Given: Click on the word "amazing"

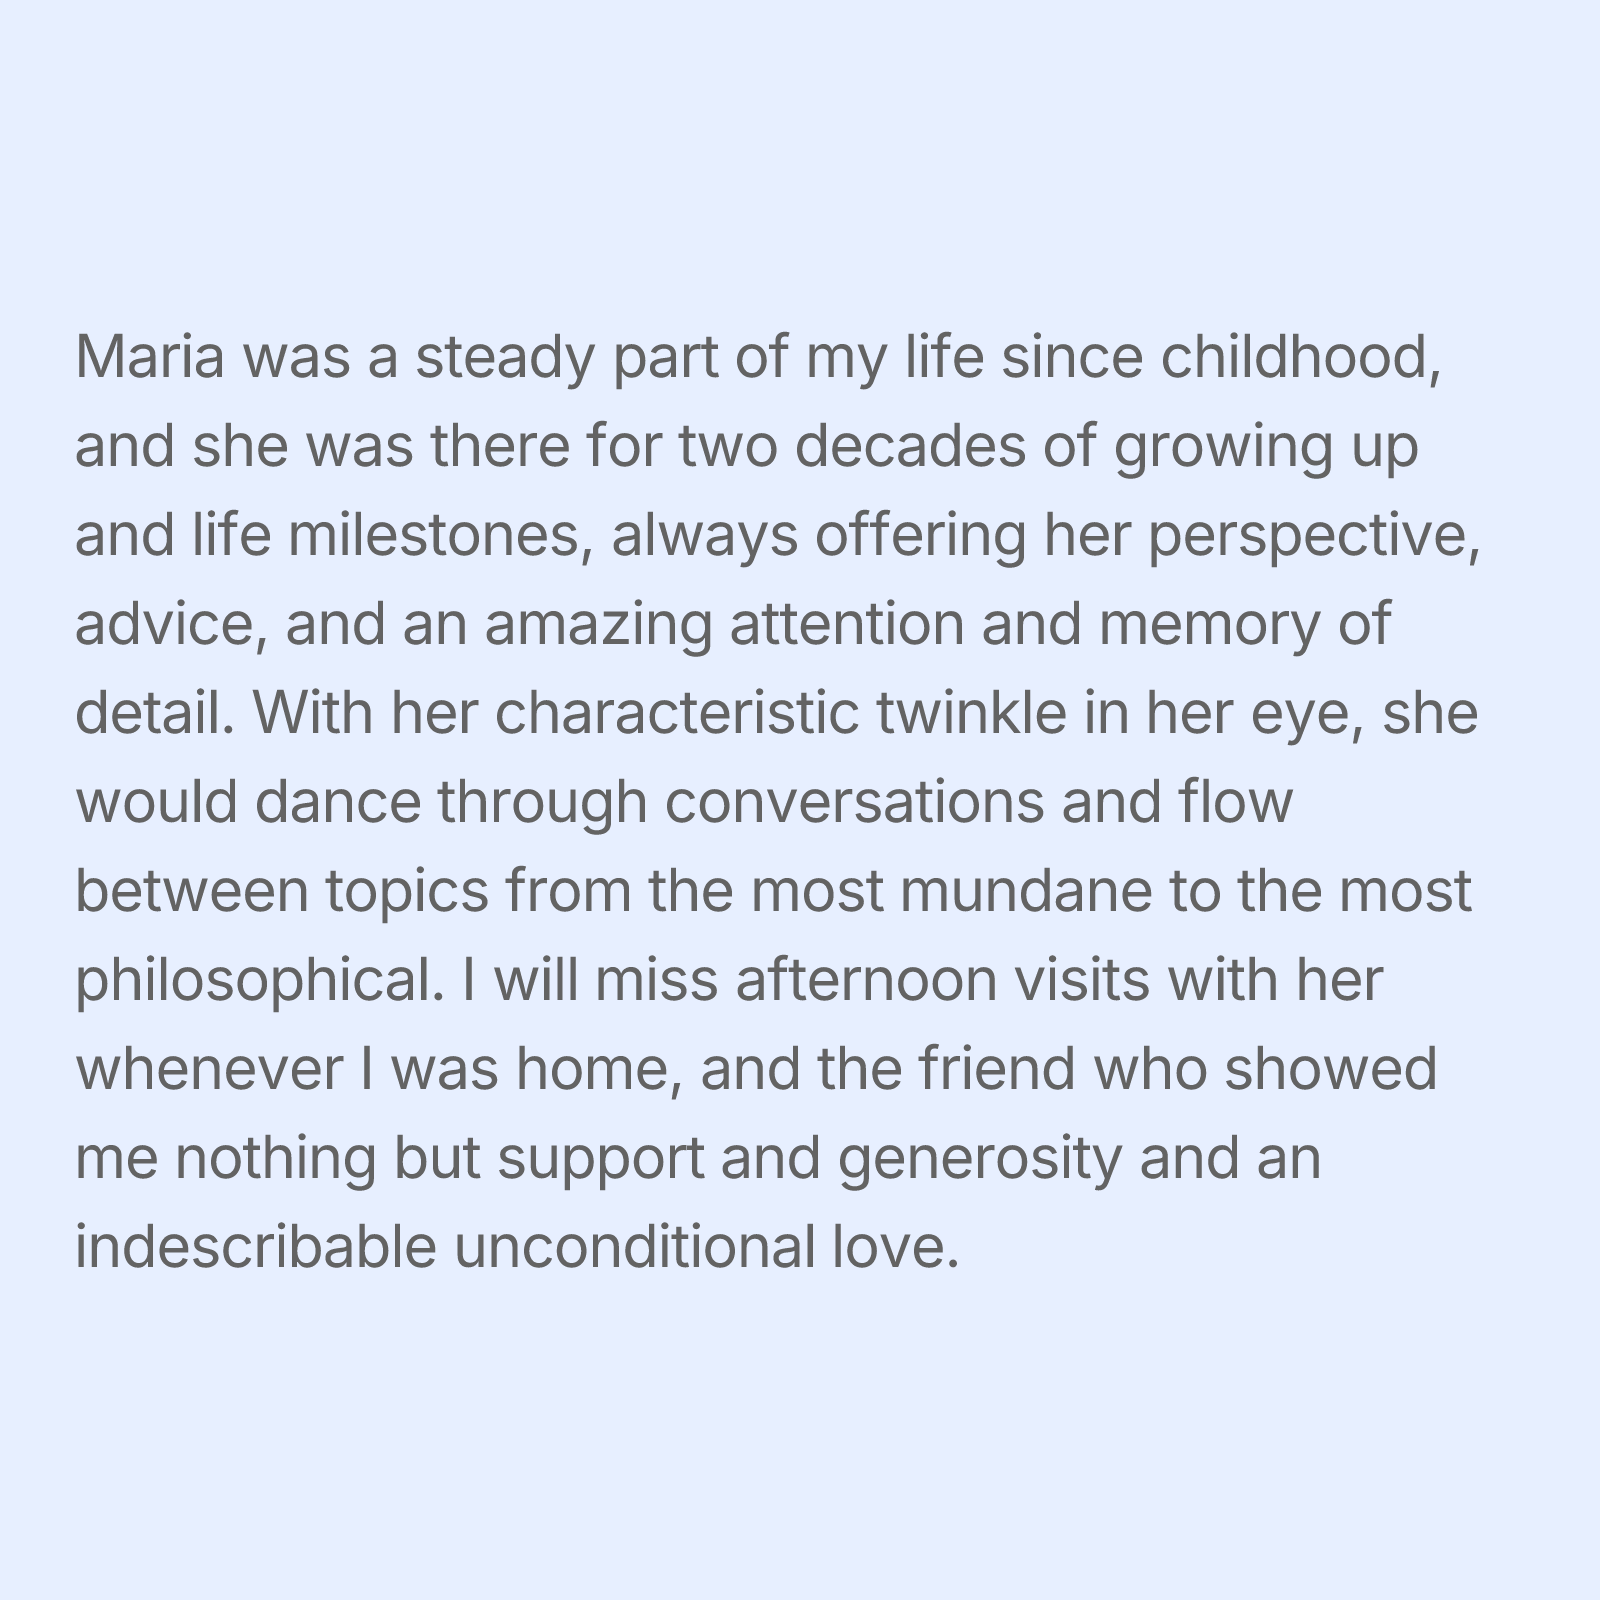Looking at the screenshot, I should point(597,624).
